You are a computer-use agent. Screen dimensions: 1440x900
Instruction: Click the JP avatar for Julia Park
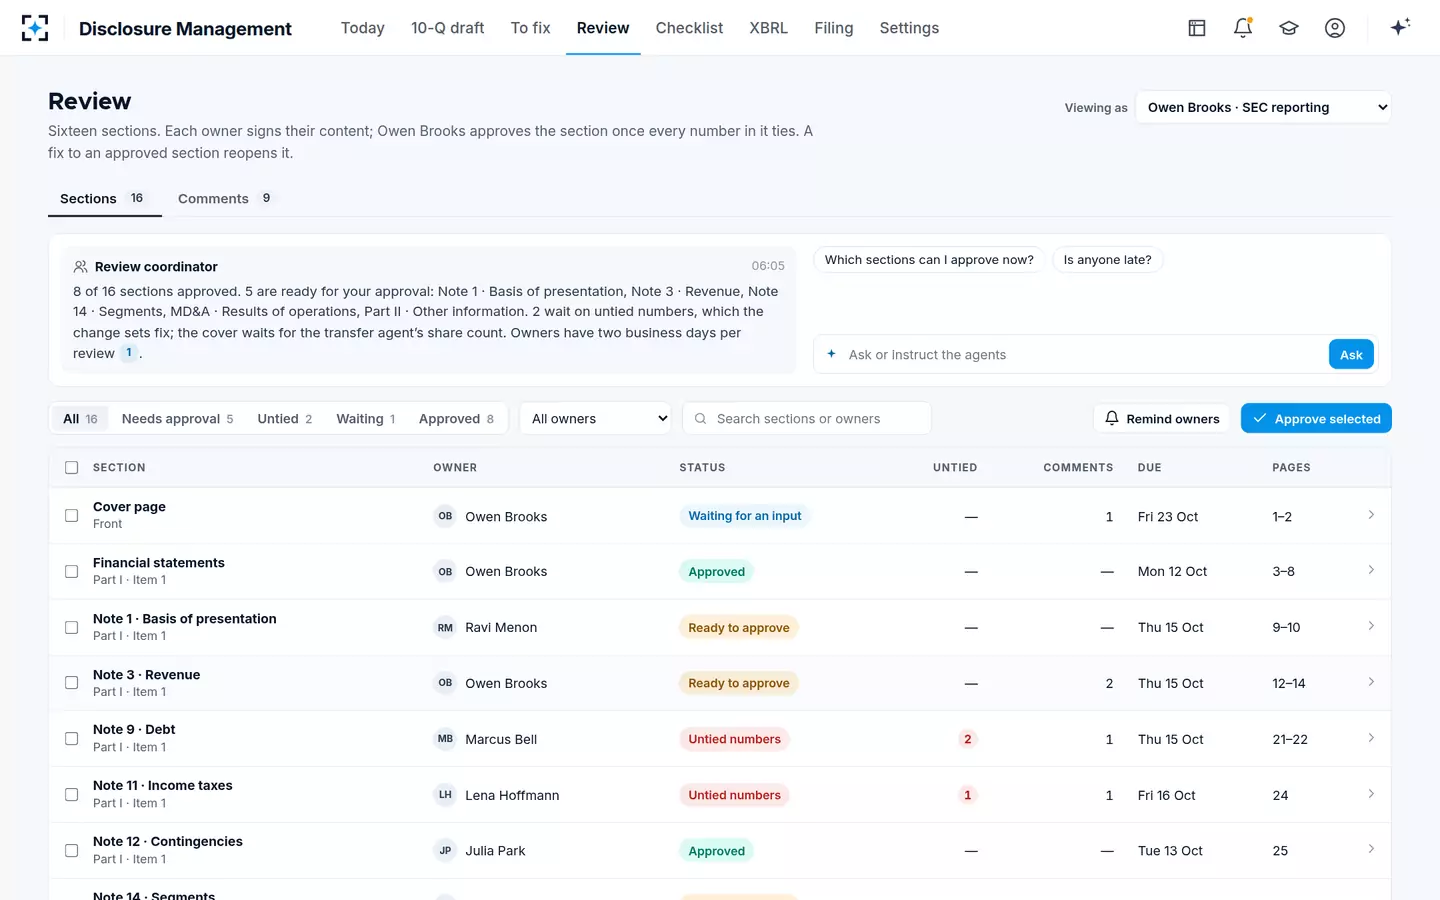coord(445,851)
